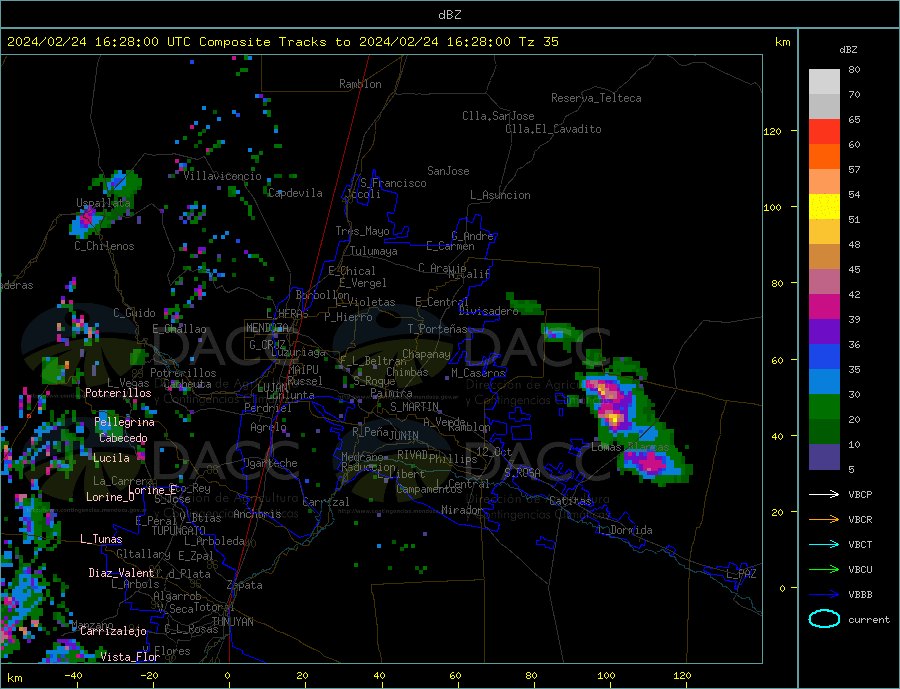Click the Ramblon label at the top of the map
Viewport: 900px width, 689px height.
[x=360, y=84]
